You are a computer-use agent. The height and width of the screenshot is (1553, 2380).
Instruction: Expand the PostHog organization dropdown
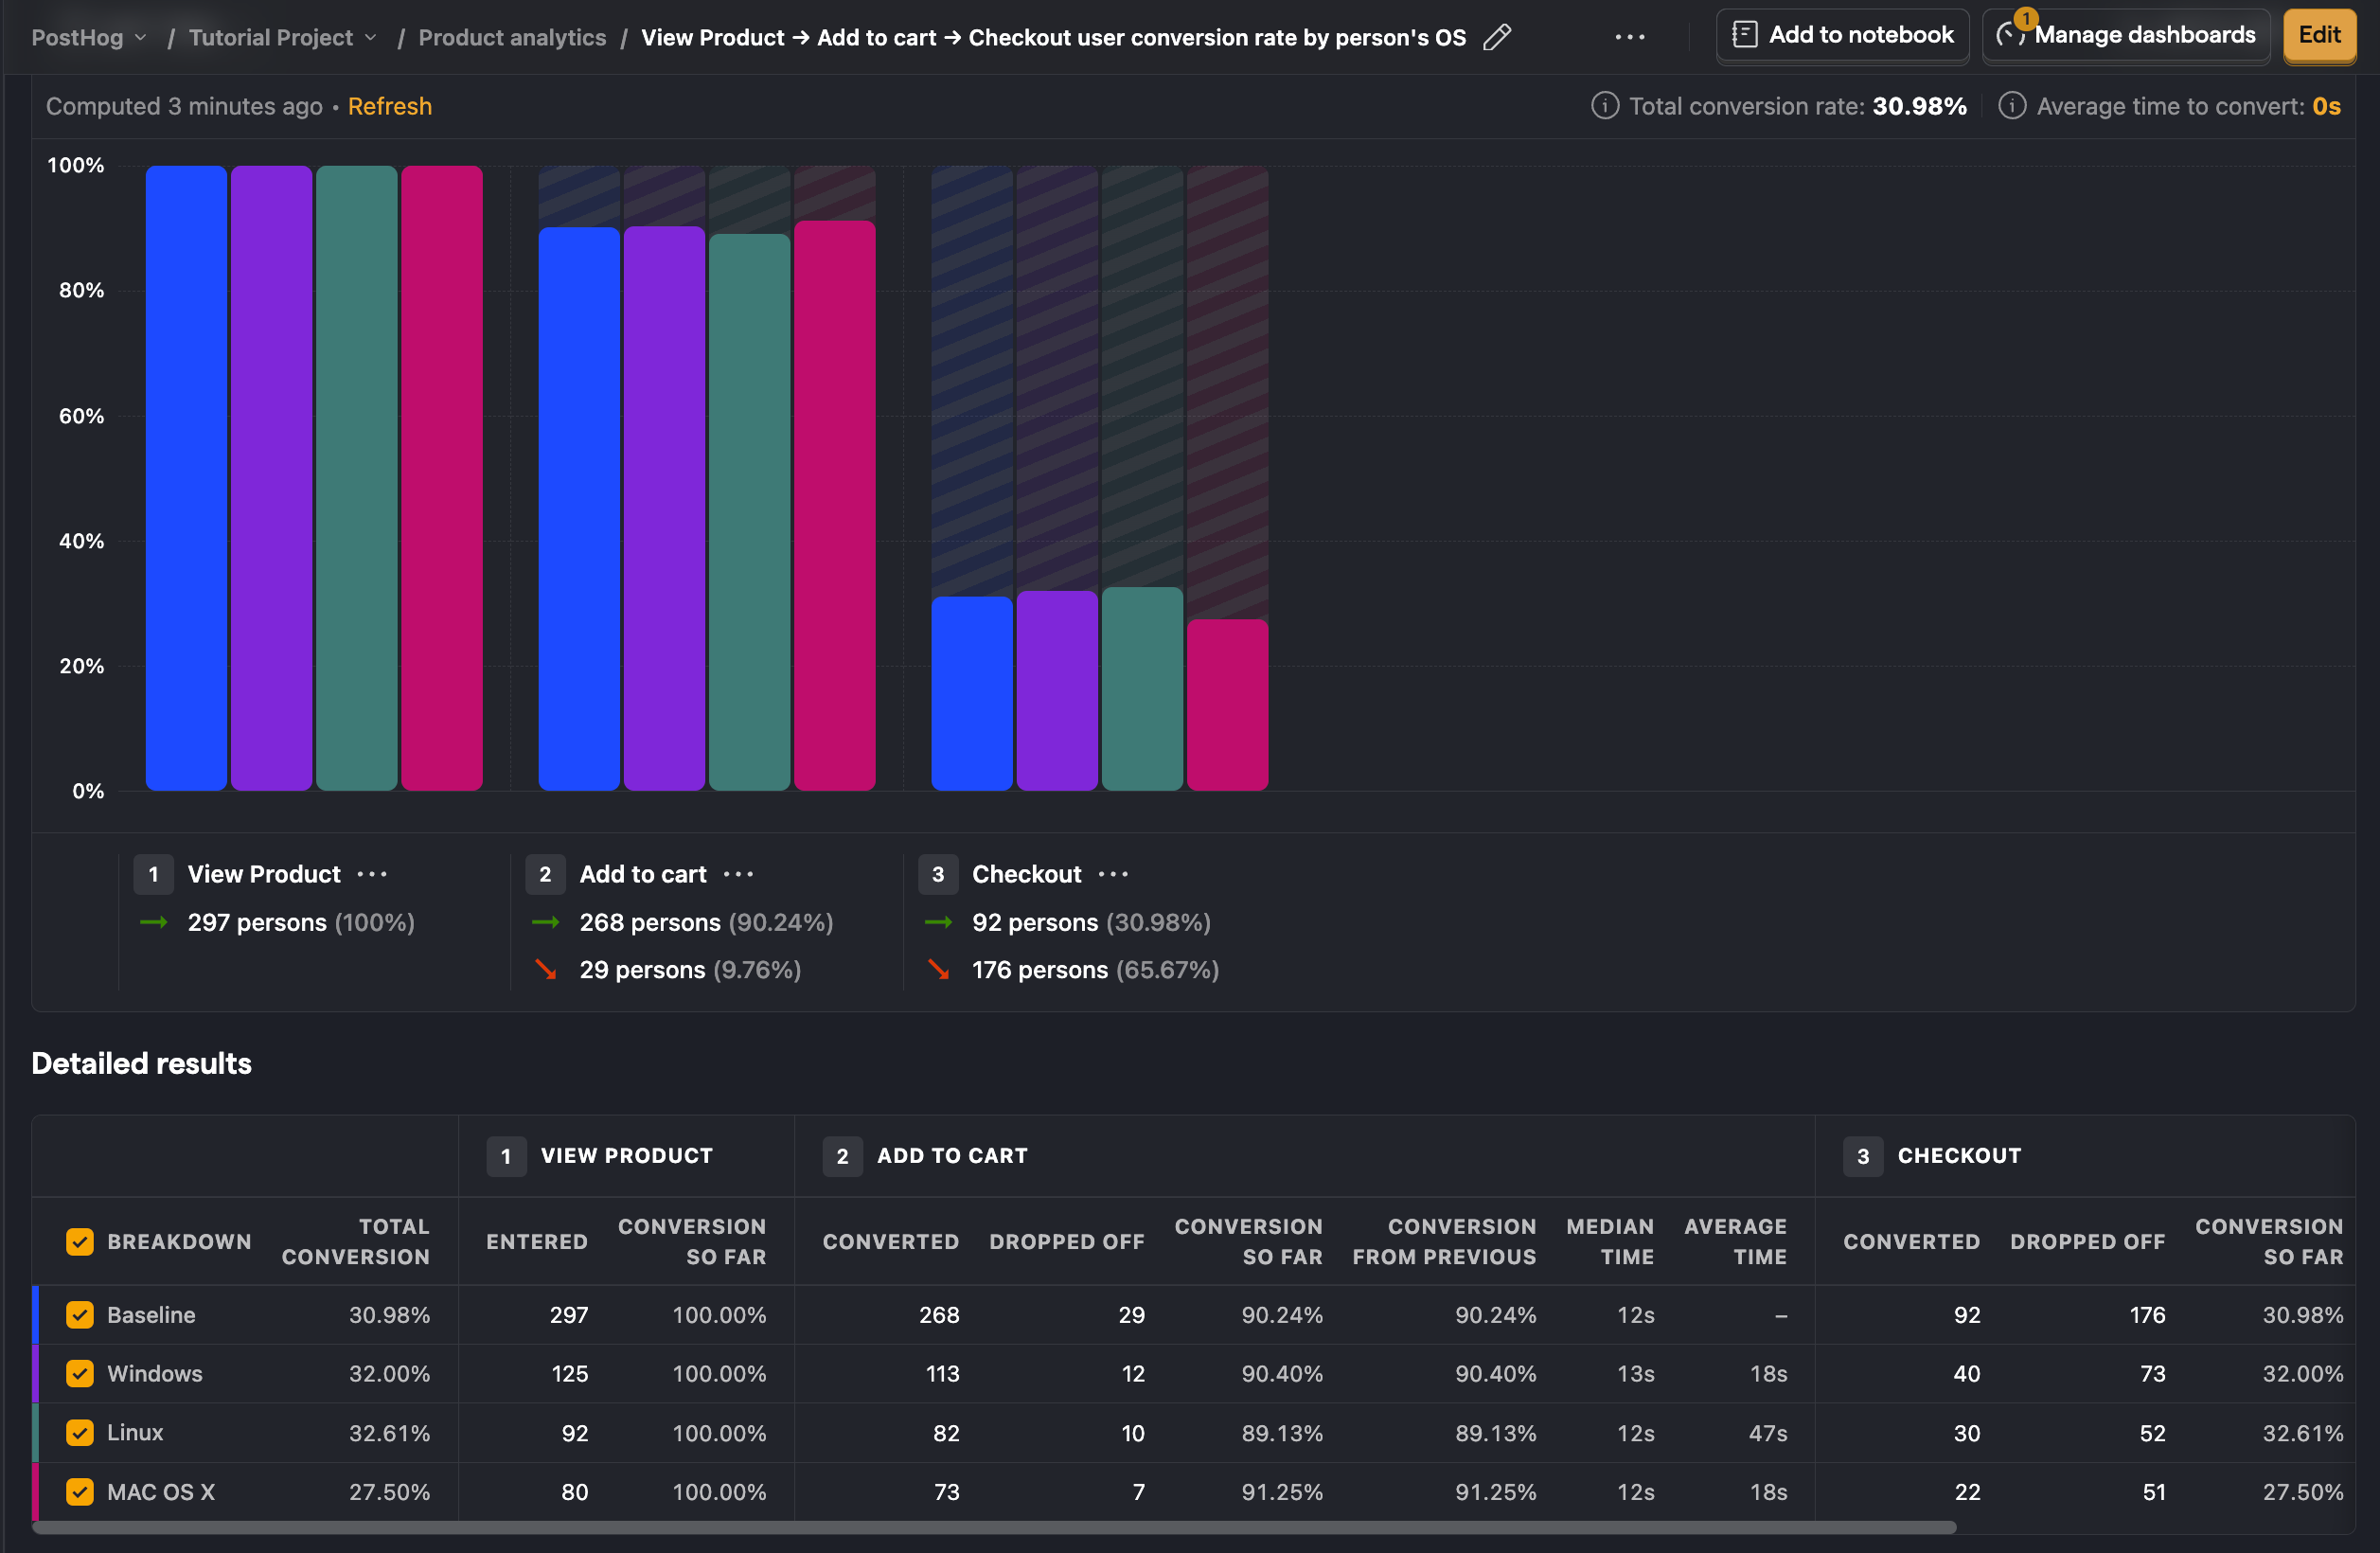90,38
